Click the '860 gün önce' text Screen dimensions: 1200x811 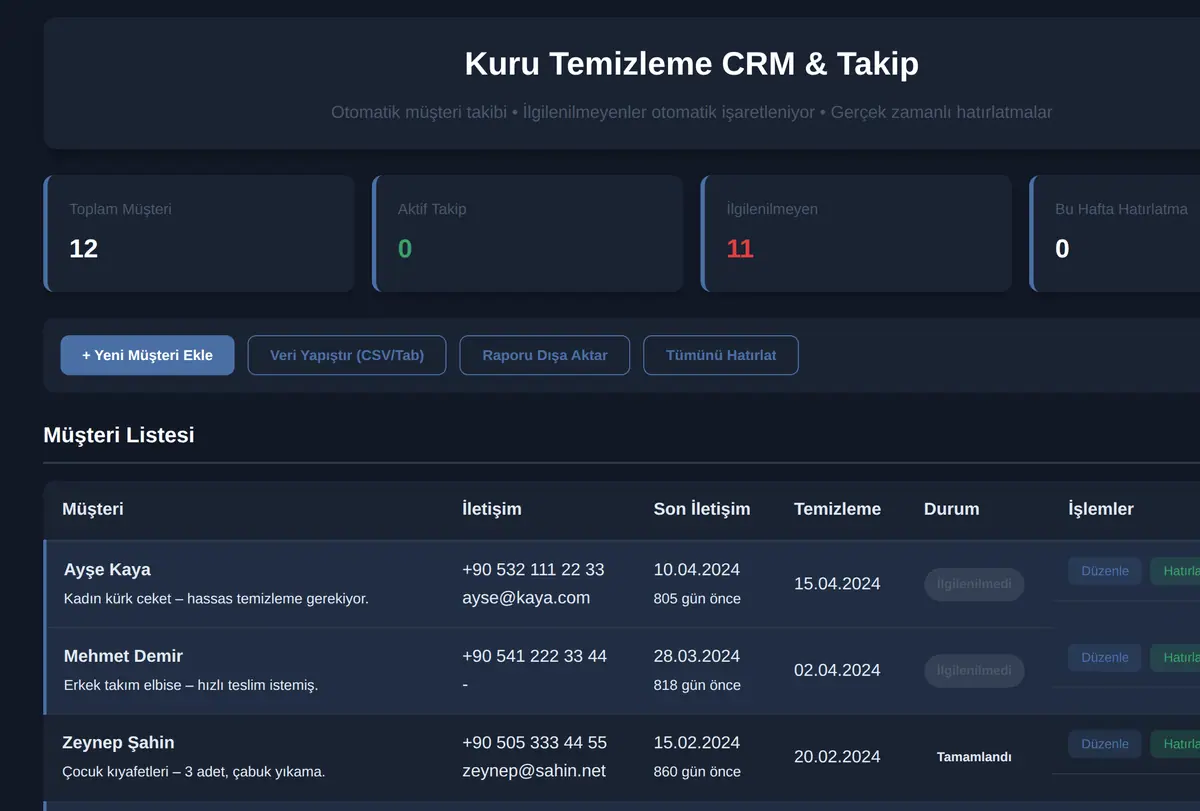pos(697,772)
